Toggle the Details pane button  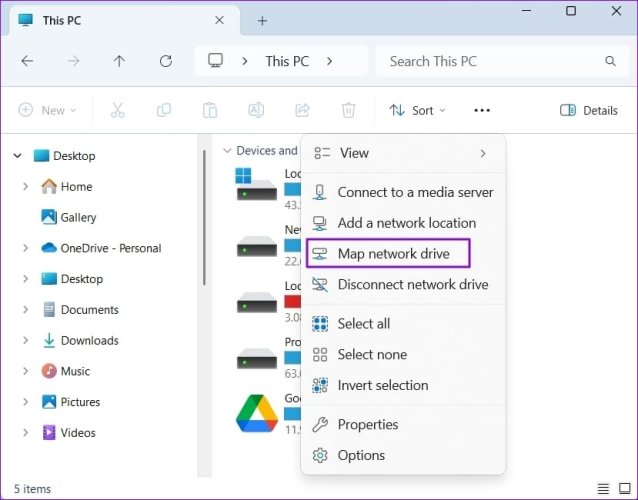[x=588, y=110]
